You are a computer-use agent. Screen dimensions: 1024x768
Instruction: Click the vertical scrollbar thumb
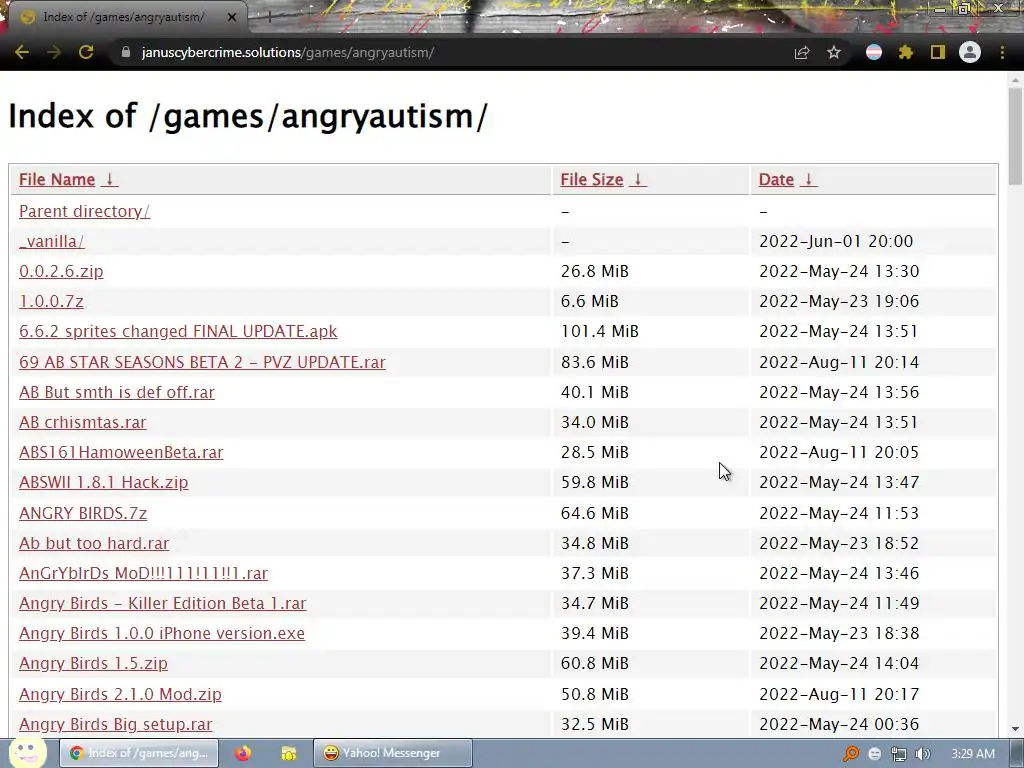tap(1015, 136)
